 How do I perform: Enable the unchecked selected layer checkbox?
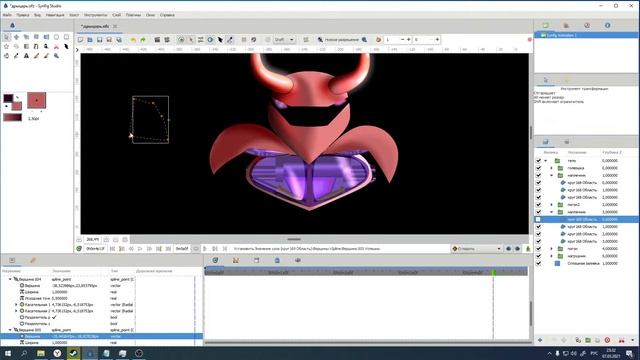click(x=538, y=220)
